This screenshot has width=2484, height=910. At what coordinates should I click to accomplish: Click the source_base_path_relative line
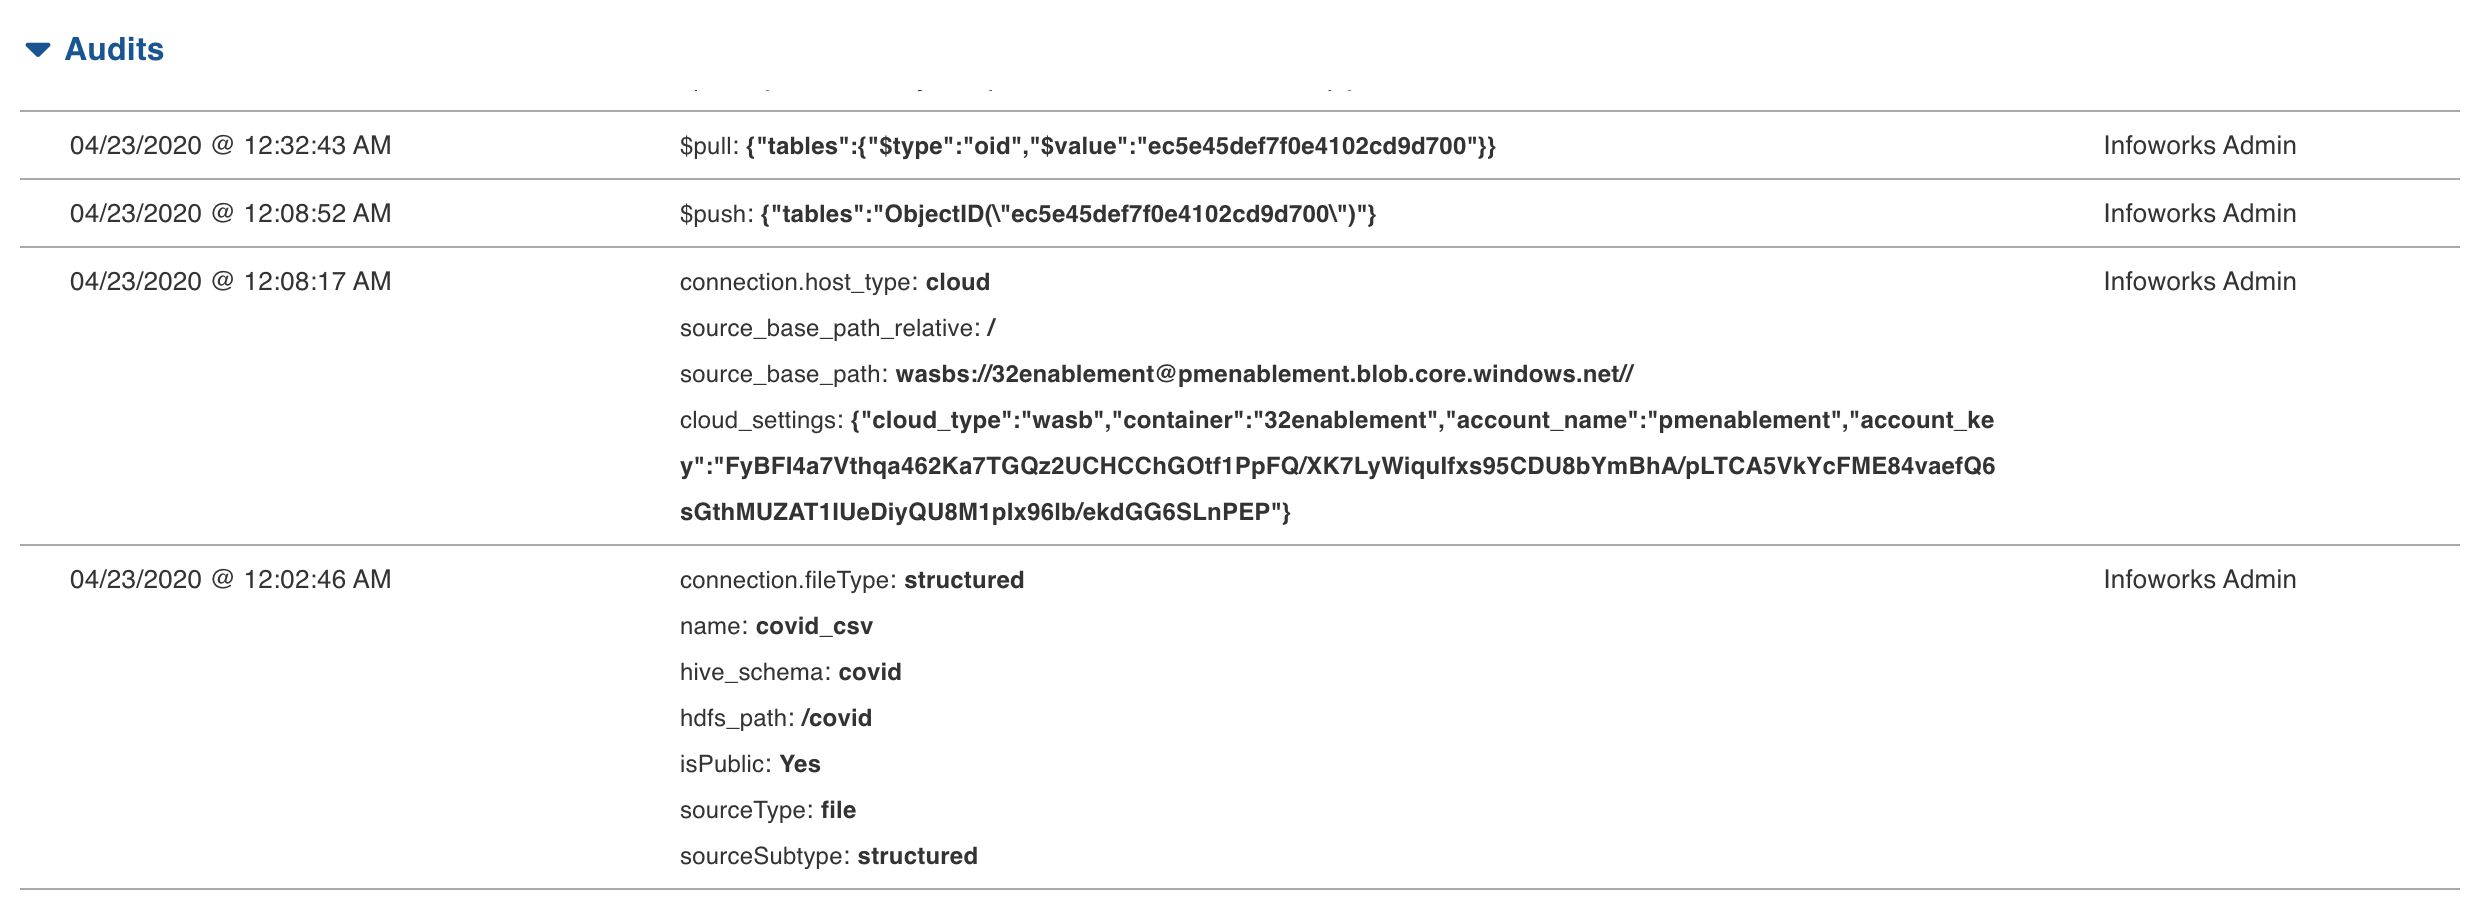point(837,329)
